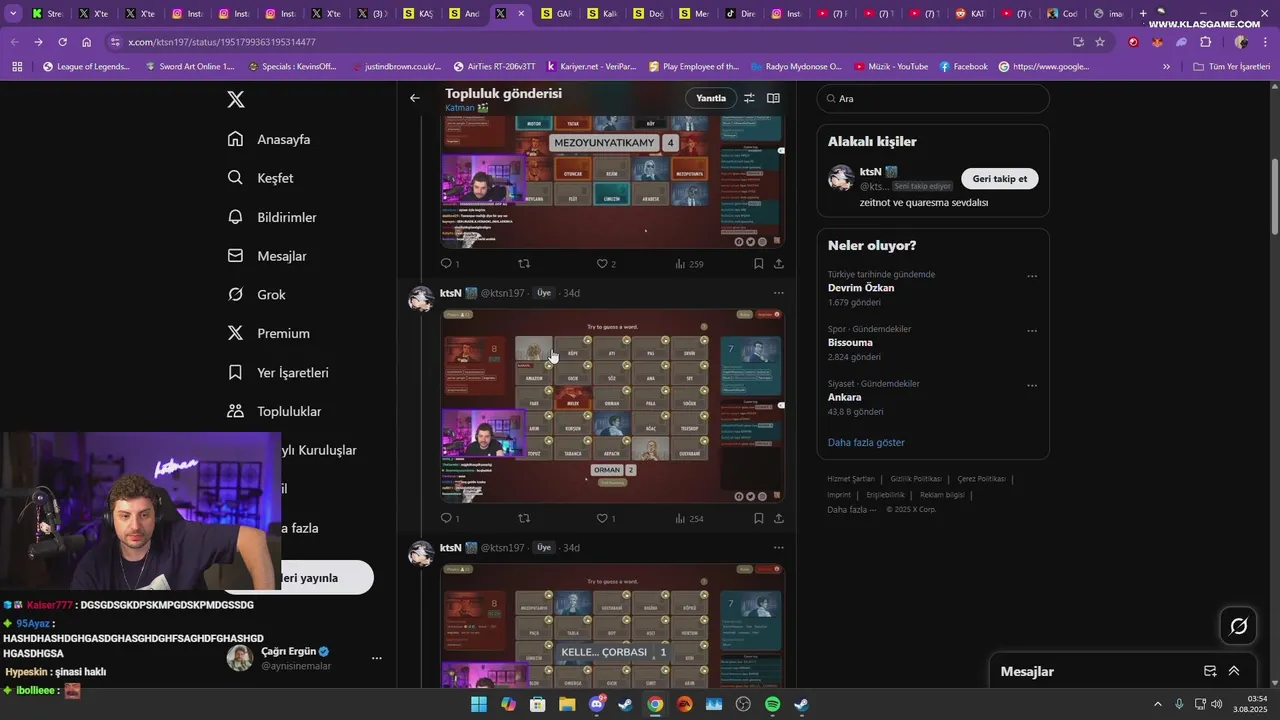Click Gizlilik Politikası footer link

(916, 479)
